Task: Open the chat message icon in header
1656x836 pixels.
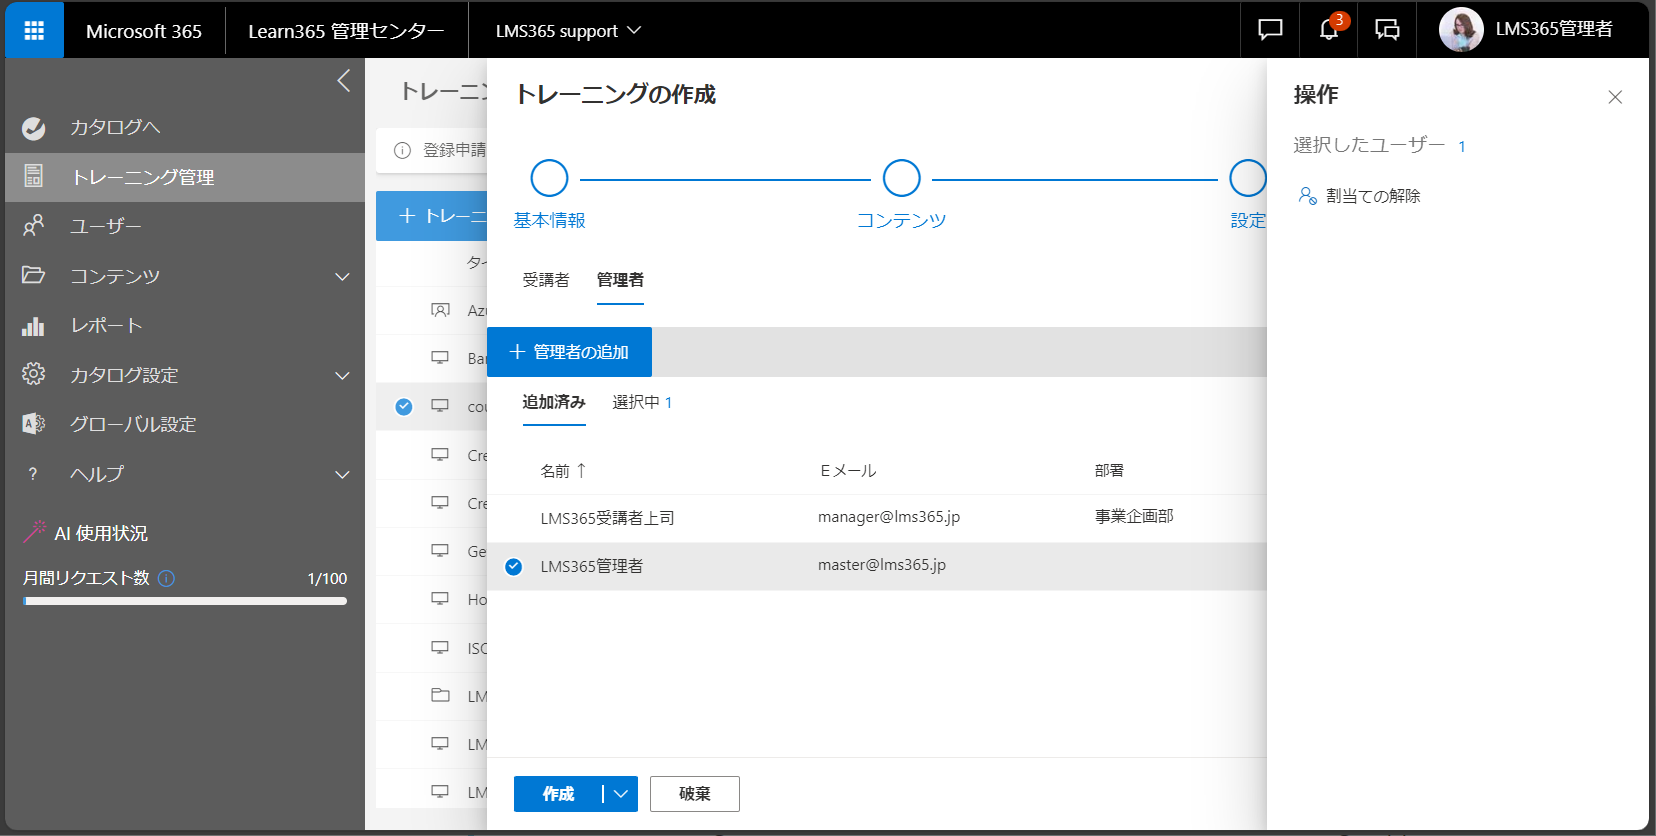Action: click(1270, 30)
